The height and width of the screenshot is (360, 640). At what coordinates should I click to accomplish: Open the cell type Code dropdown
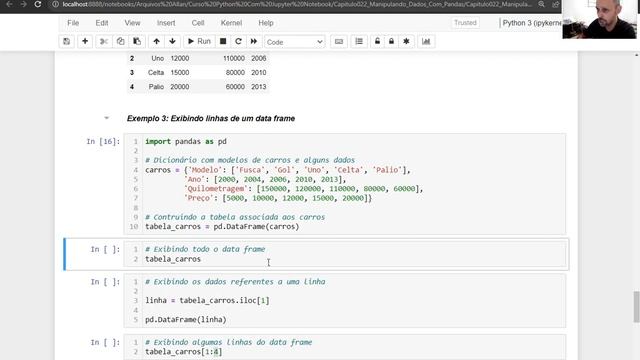point(294,42)
